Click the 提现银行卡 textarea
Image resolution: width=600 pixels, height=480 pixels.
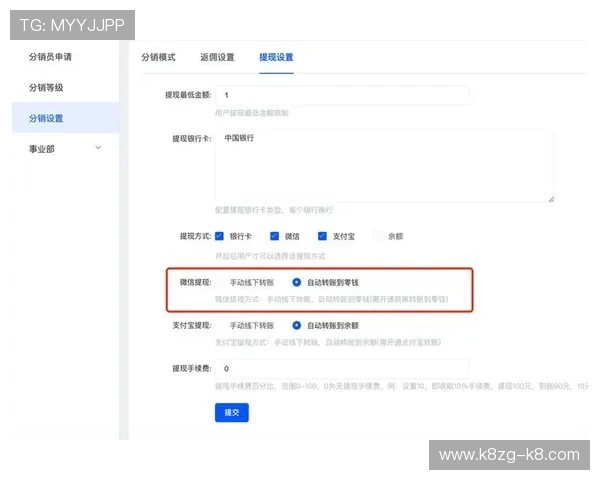click(385, 167)
